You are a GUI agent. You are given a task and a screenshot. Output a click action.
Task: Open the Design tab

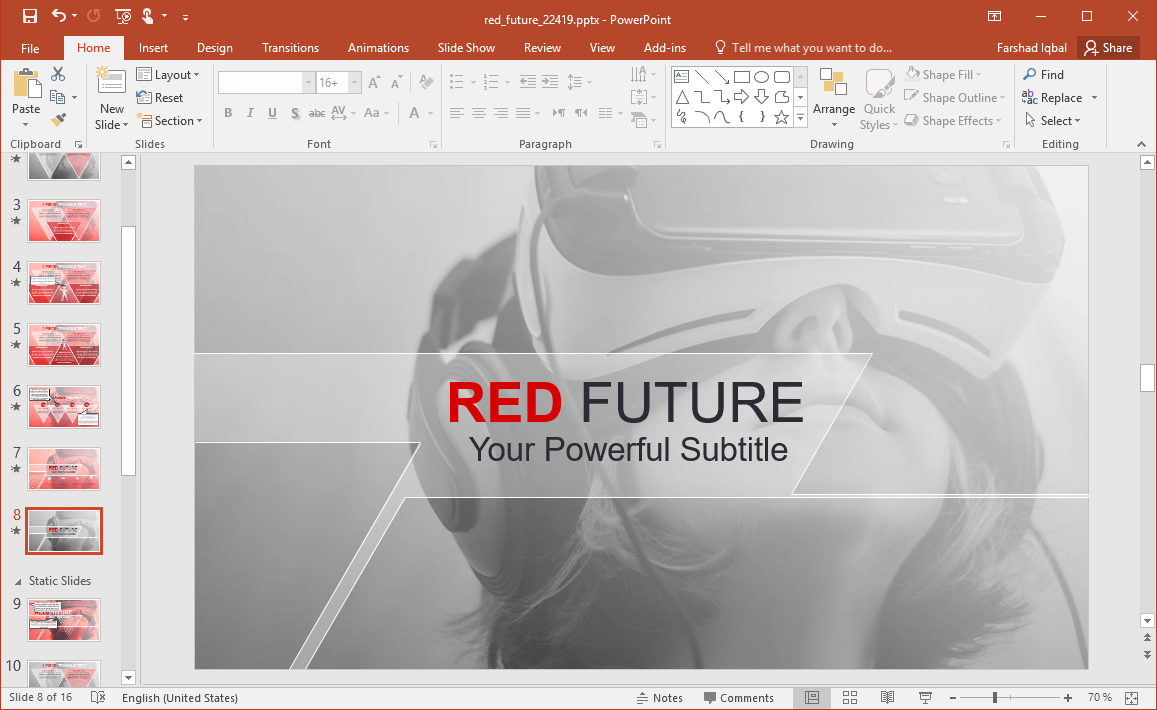coord(214,48)
